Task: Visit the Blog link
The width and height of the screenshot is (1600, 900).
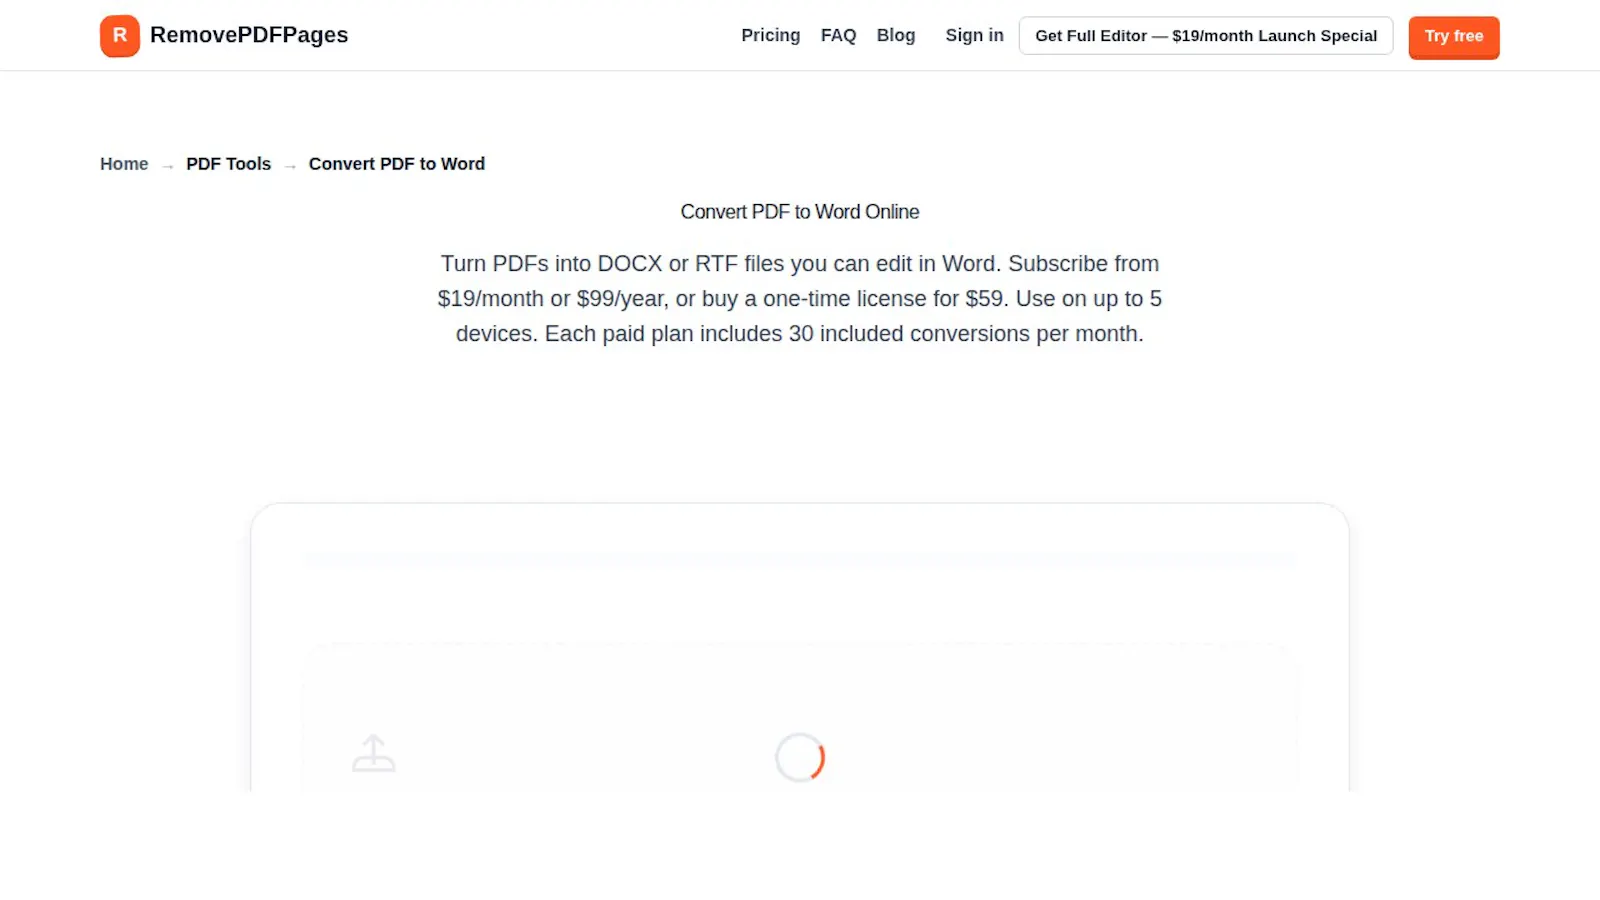Action: [896, 35]
